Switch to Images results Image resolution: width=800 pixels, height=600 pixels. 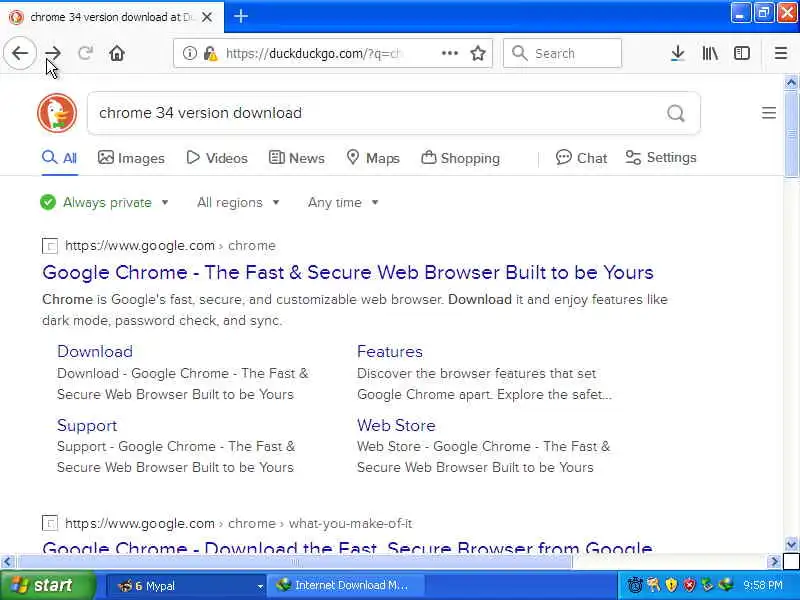click(131, 158)
